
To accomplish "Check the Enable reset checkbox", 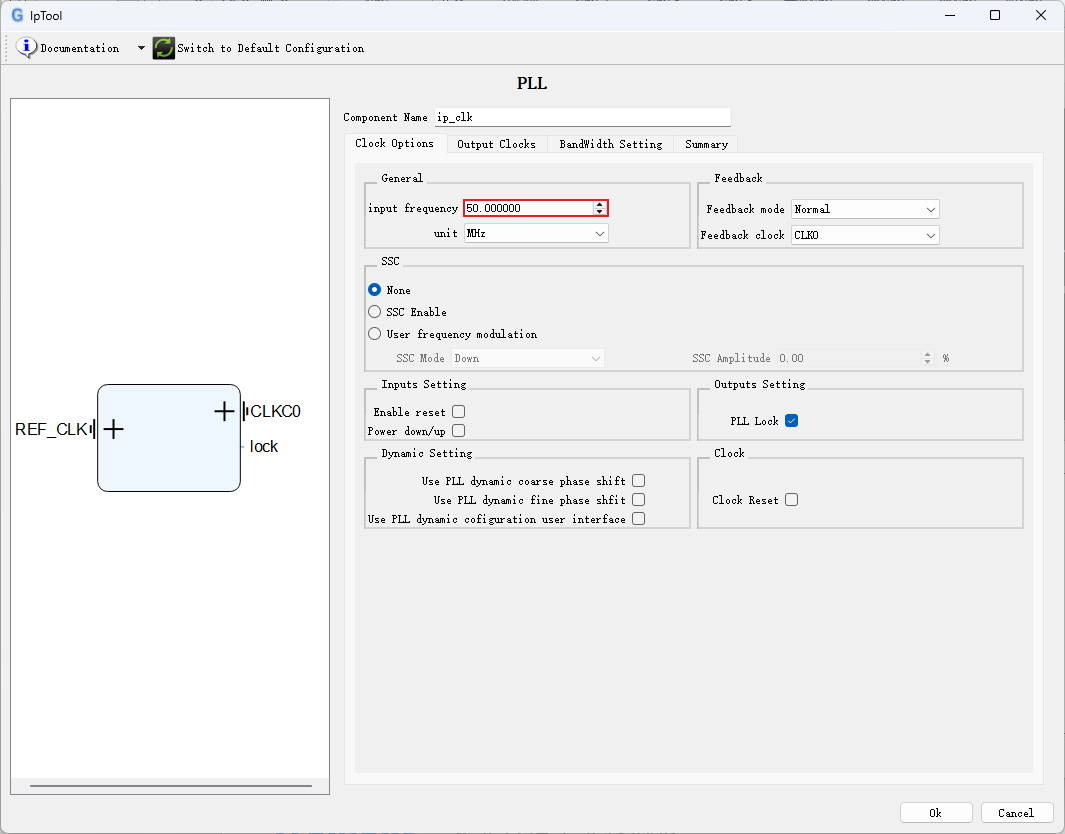I will [458, 412].
